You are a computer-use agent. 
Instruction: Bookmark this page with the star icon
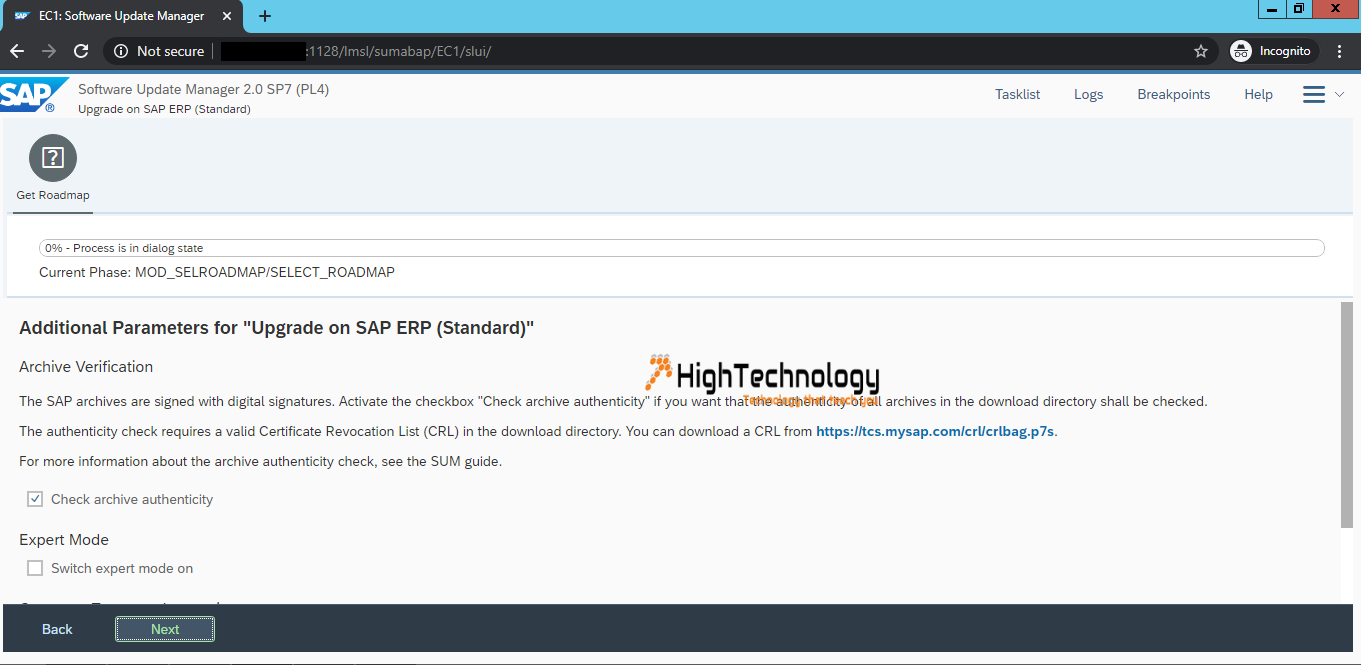pyautogui.click(x=1201, y=51)
